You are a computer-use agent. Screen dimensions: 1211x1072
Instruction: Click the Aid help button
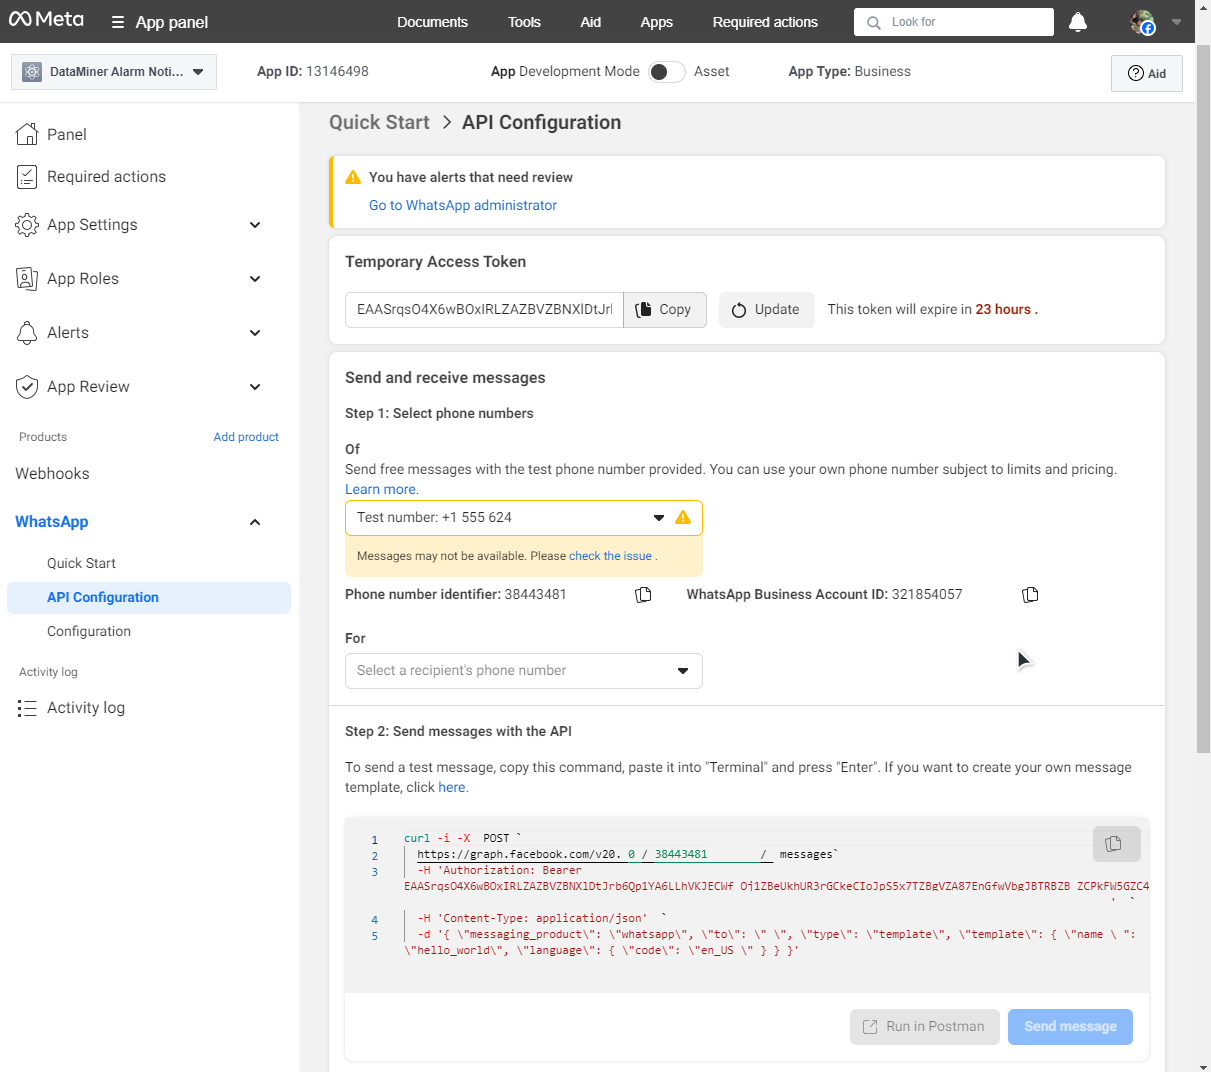tap(1147, 73)
